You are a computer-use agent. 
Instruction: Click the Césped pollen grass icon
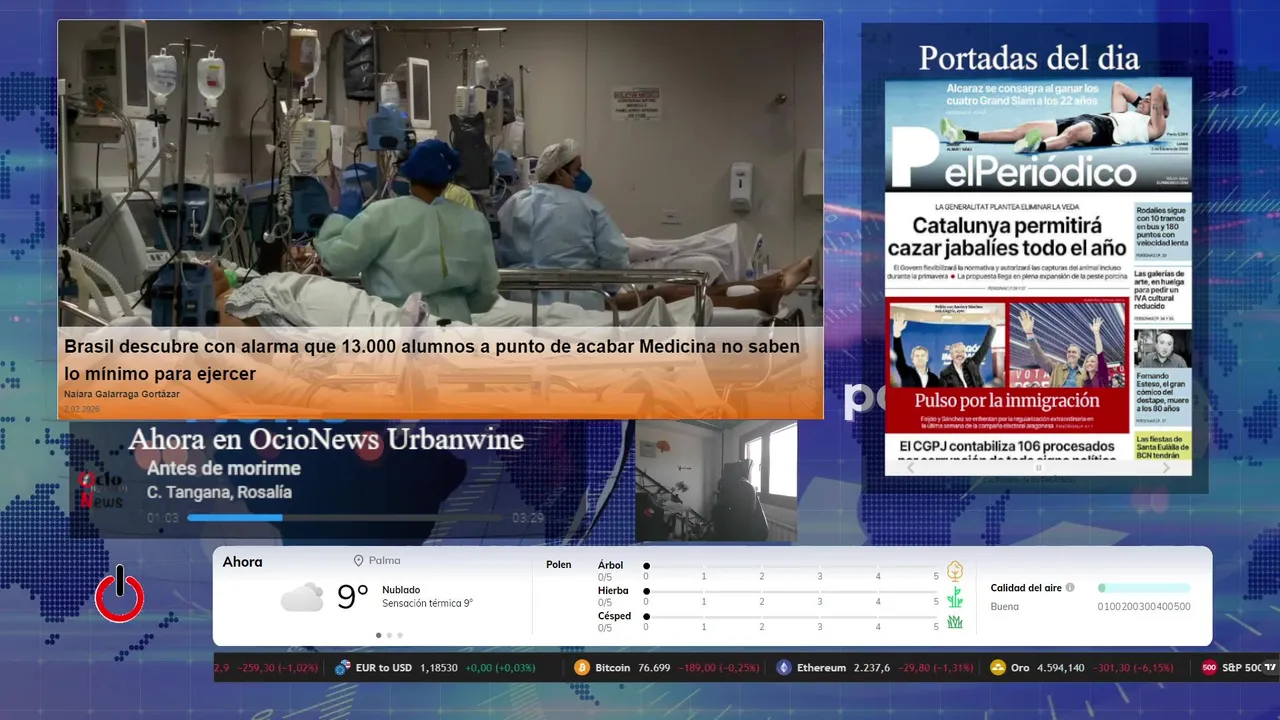click(955, 622)
